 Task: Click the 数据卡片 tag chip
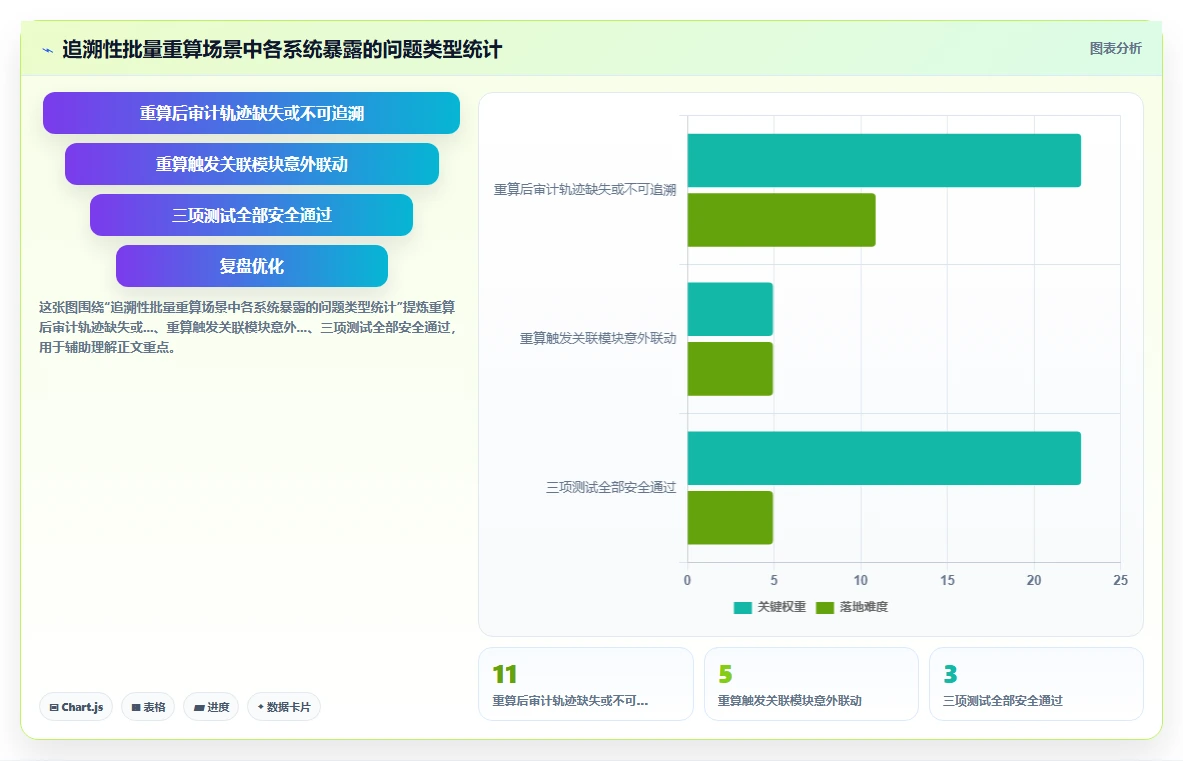click(284, 707)
